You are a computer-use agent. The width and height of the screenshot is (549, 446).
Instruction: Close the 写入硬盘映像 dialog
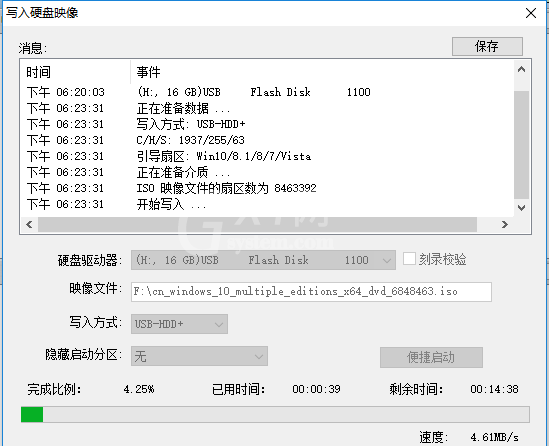[531, 13]
